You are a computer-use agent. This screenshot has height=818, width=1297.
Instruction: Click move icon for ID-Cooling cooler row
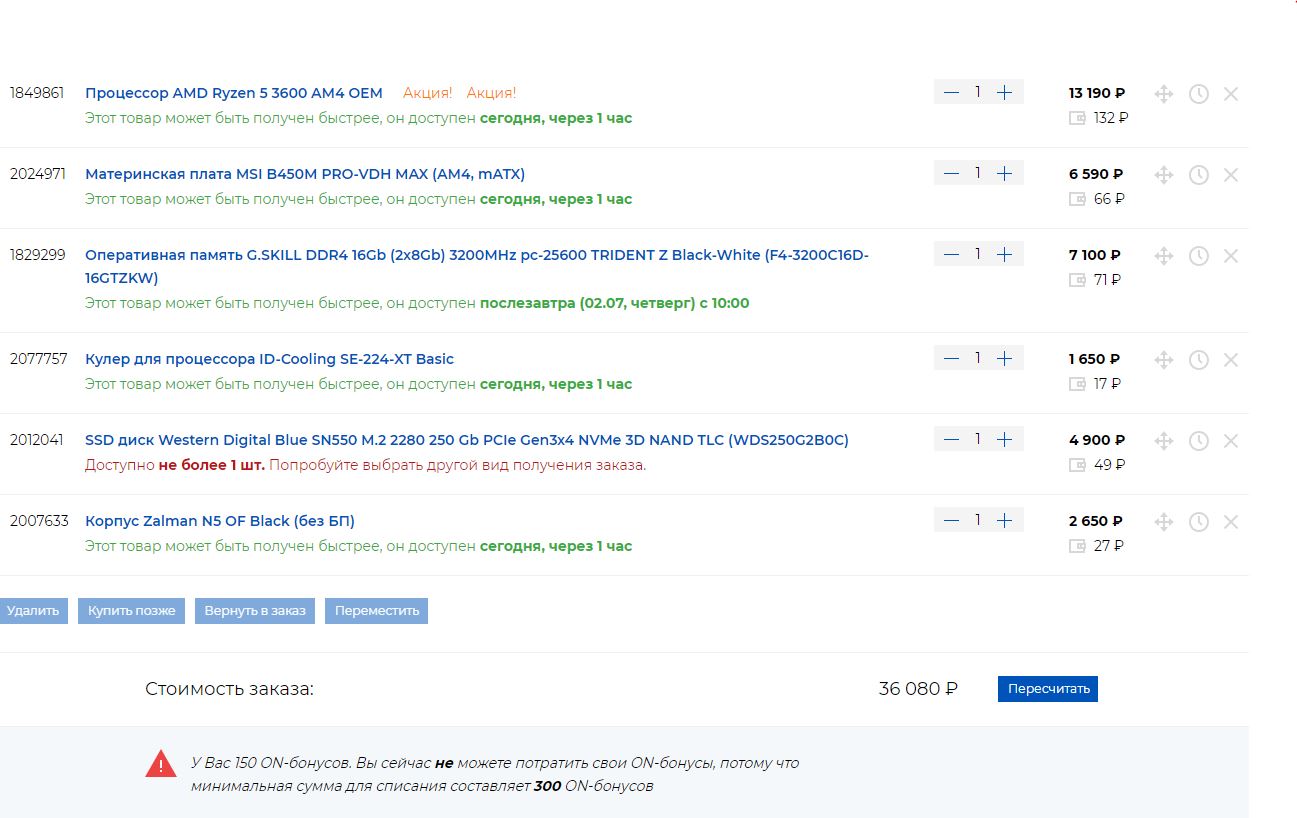[1164, 360]
